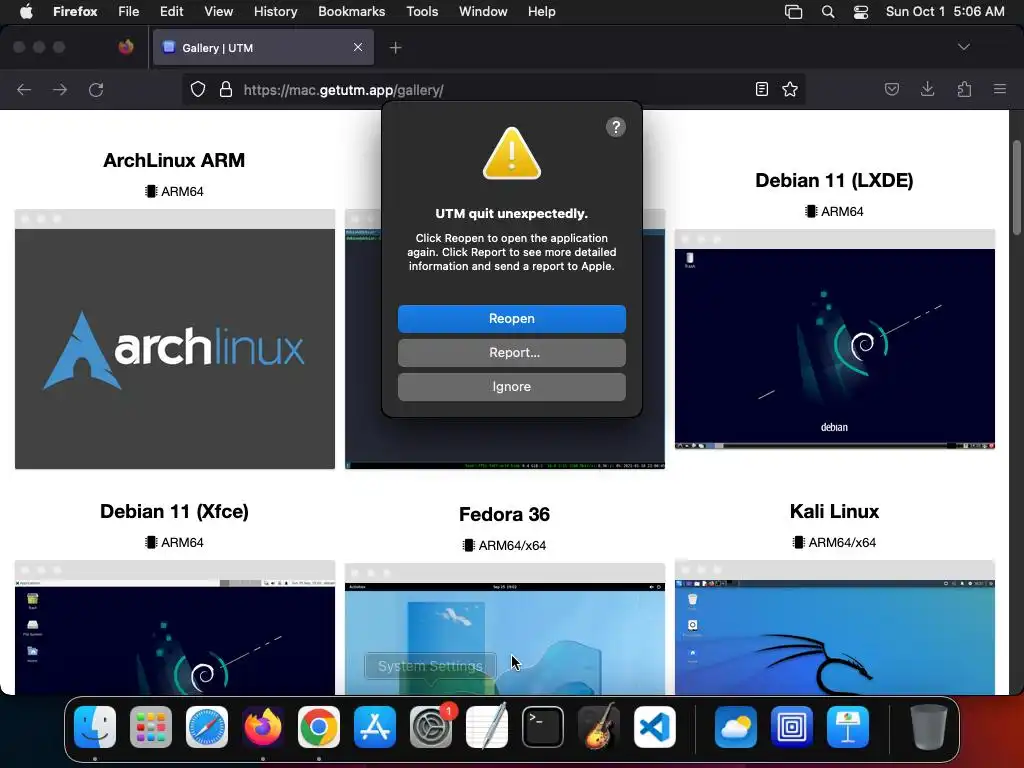Open GarageBand from the Dock

(x=599, y=727)
